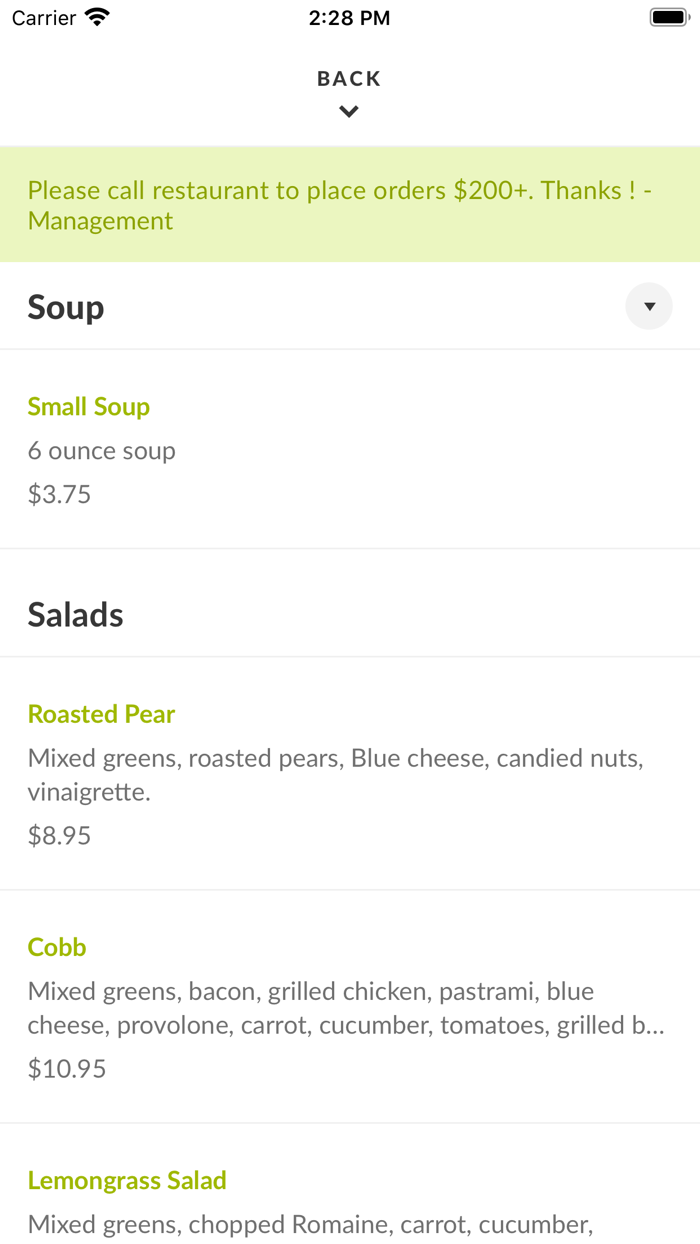Image resolution: width=700 pixels, height=1244 pixels.
Task: Tap the downward chevron below BACK
Action: (x=348, y=111)
